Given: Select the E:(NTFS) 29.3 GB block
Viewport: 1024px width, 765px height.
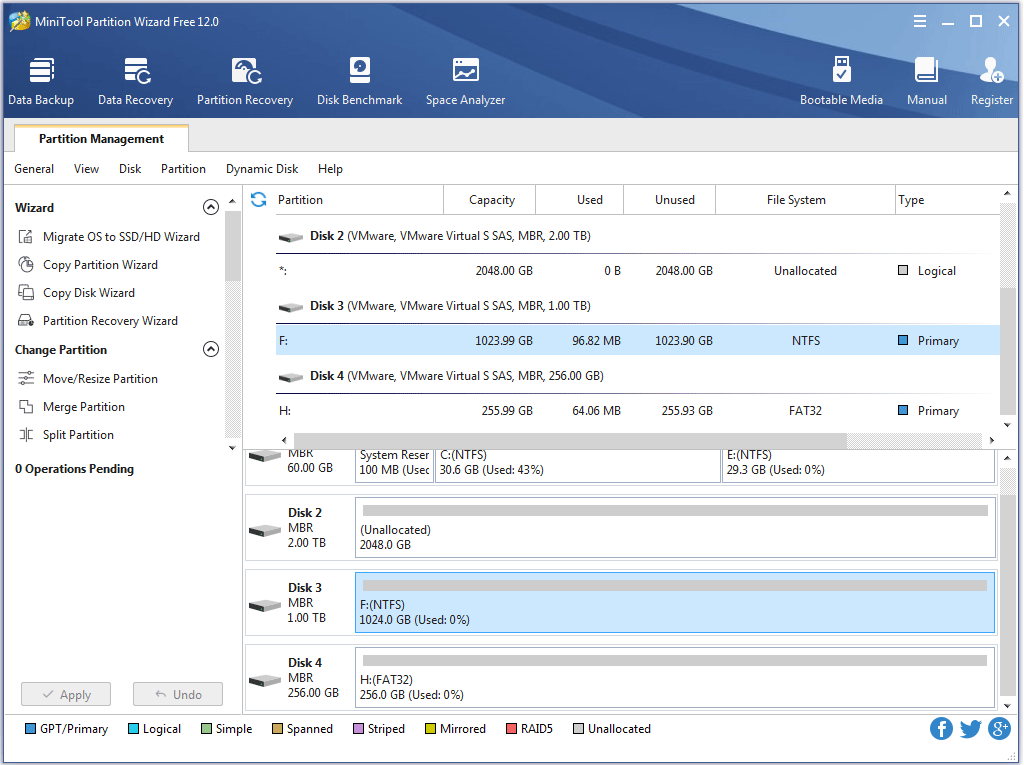Looking at the screenshot, I should click(858, 466).
